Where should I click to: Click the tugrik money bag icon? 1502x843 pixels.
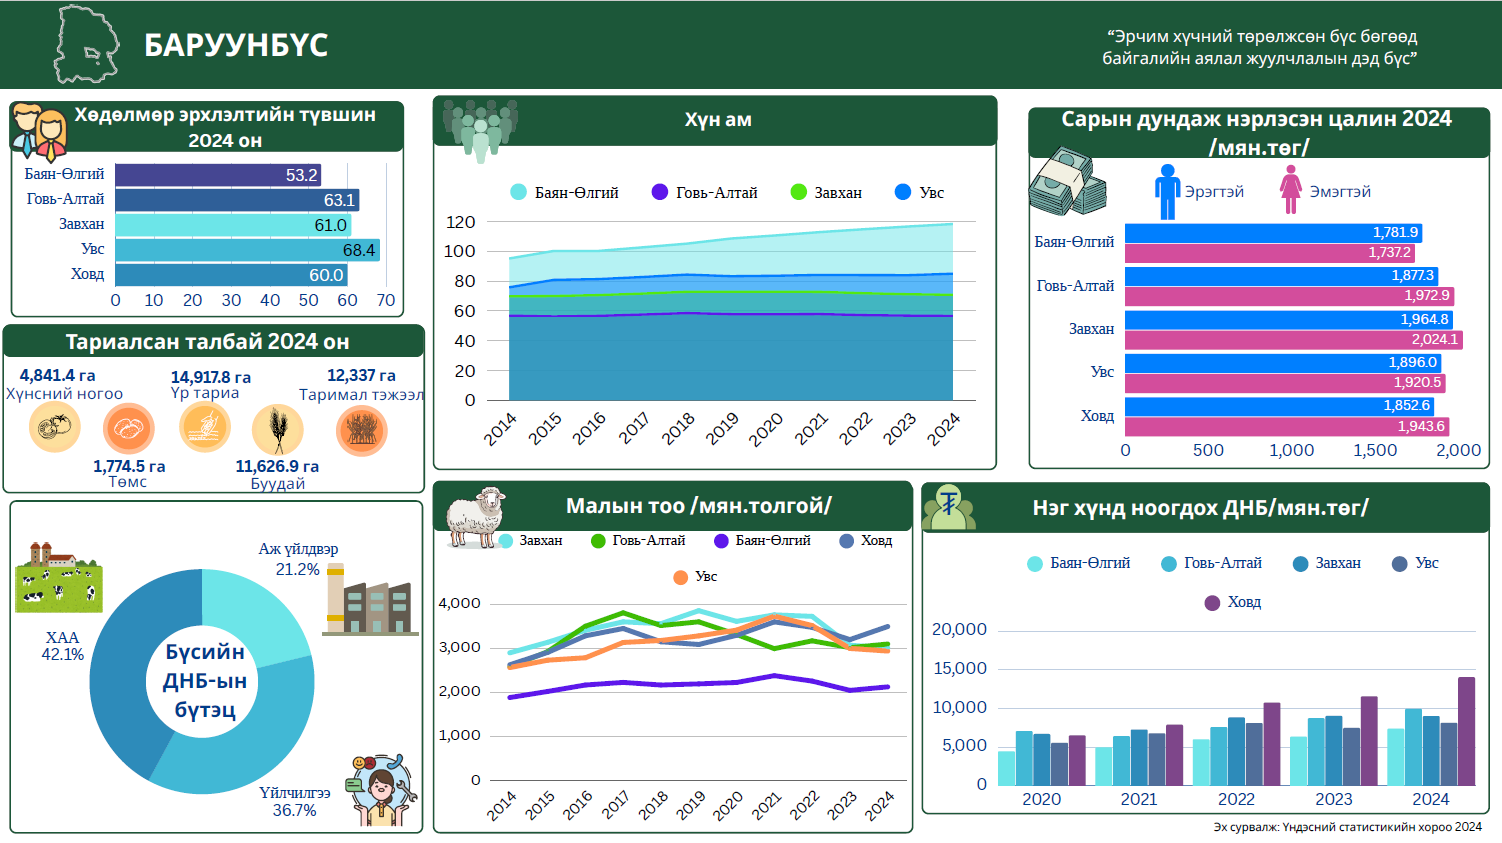[x=949, y=508]
